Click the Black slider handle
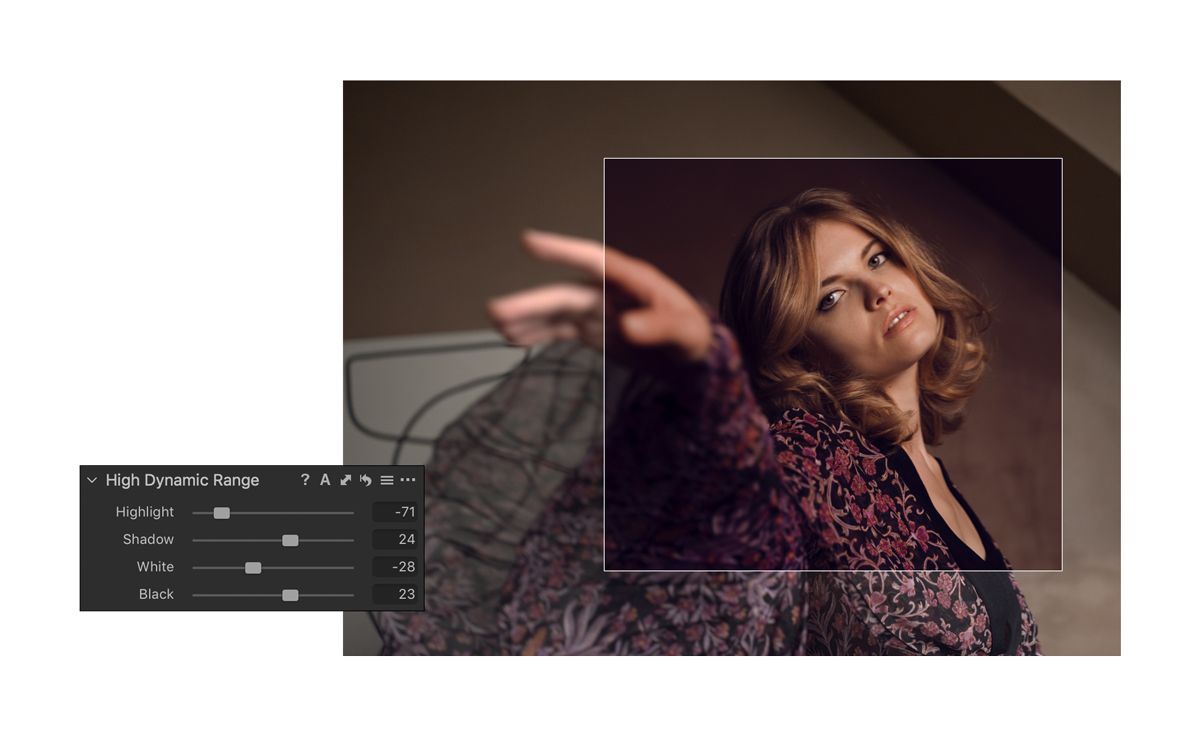This screenshot has width=1200, height=736. coord(290,595)
